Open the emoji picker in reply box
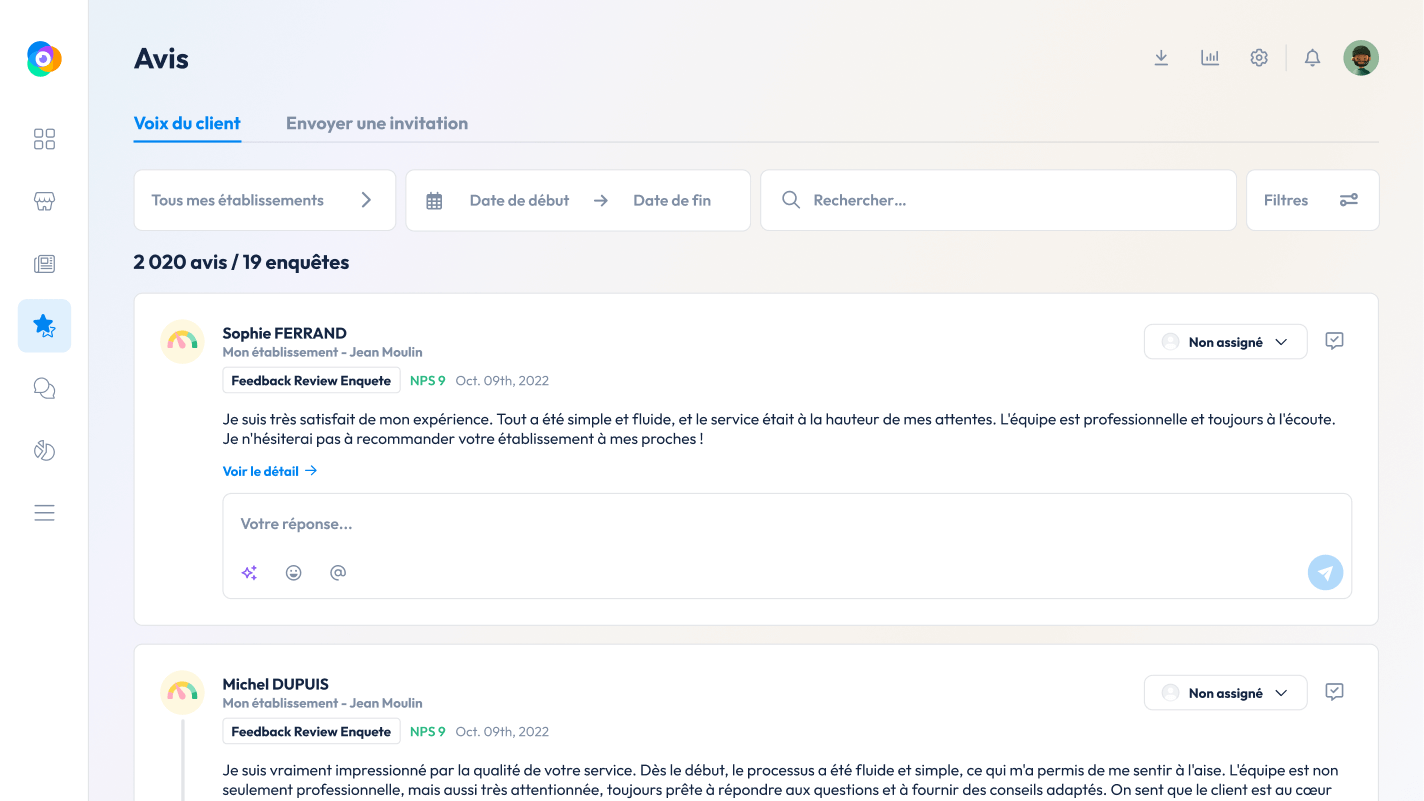 point(293,573)
